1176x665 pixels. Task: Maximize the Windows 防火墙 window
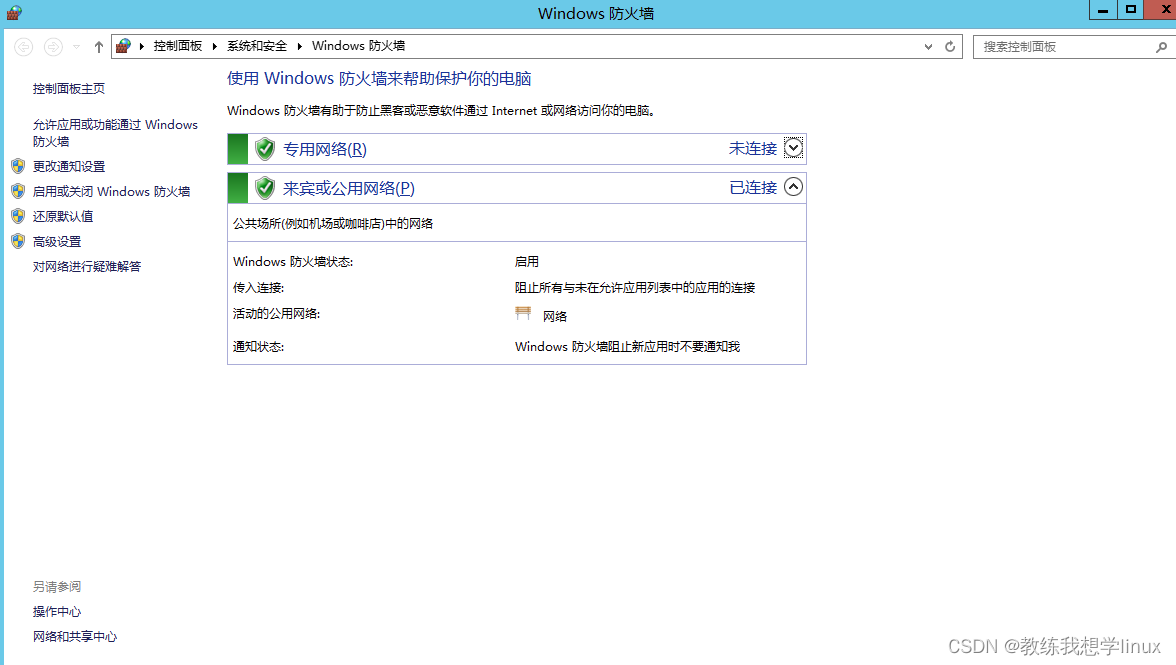(1130, 10)
